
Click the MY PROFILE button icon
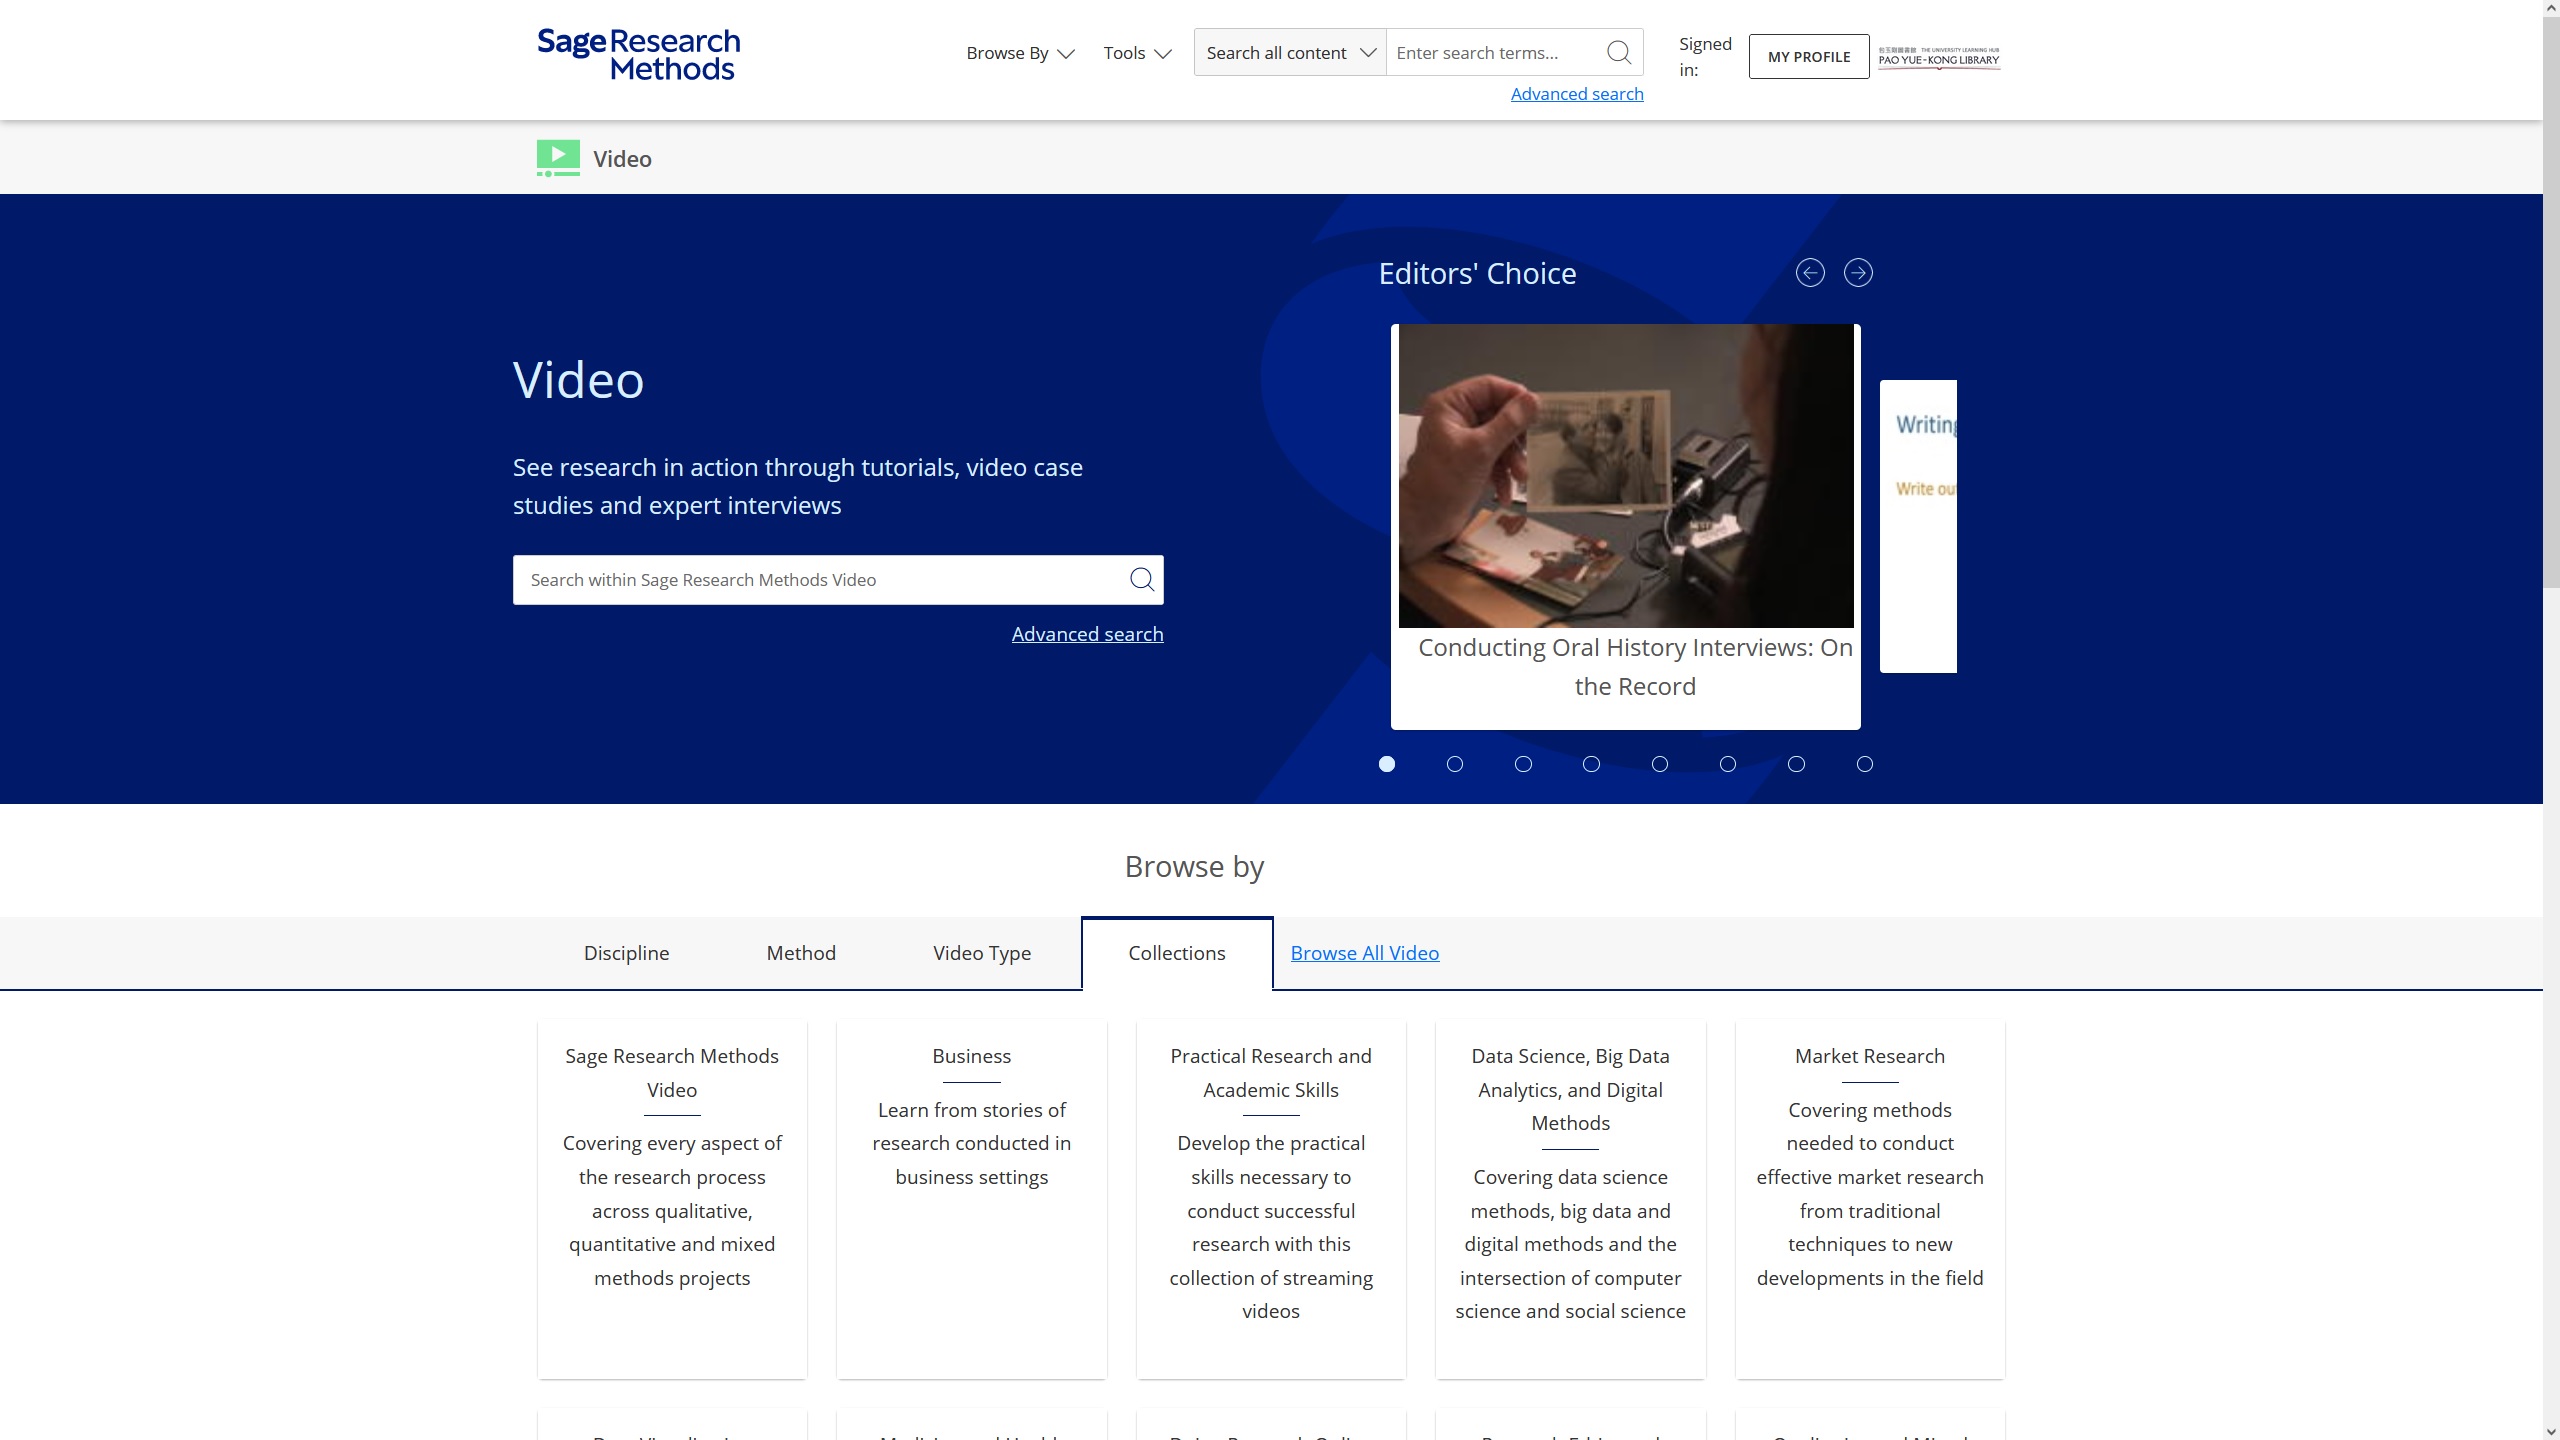pyautogui.click(x=1809, y=56)
